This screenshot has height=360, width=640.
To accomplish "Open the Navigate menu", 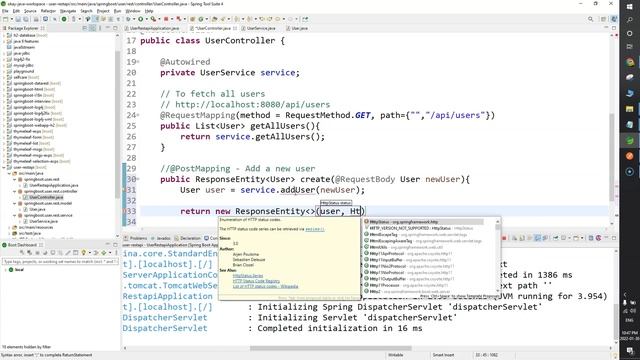I will click(x=68, y=11).
